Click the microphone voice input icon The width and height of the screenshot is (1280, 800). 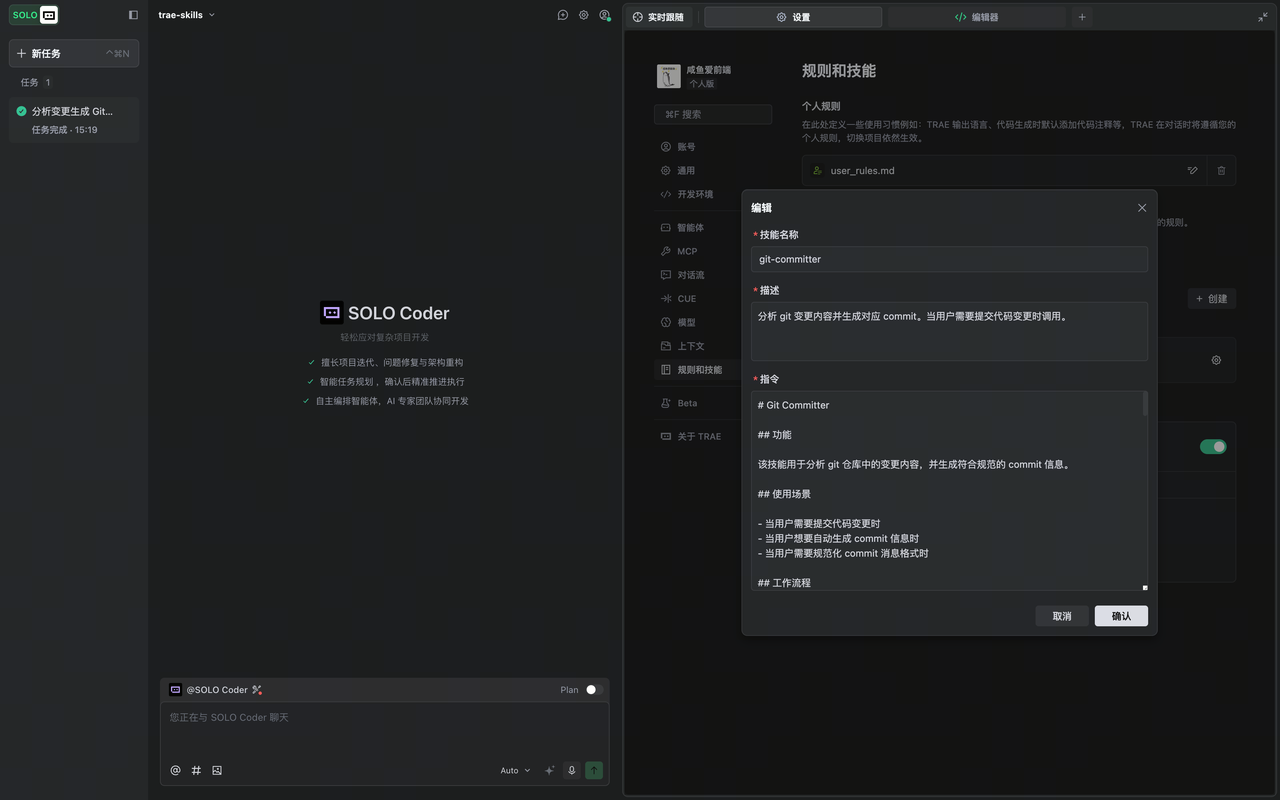(571, 770)
